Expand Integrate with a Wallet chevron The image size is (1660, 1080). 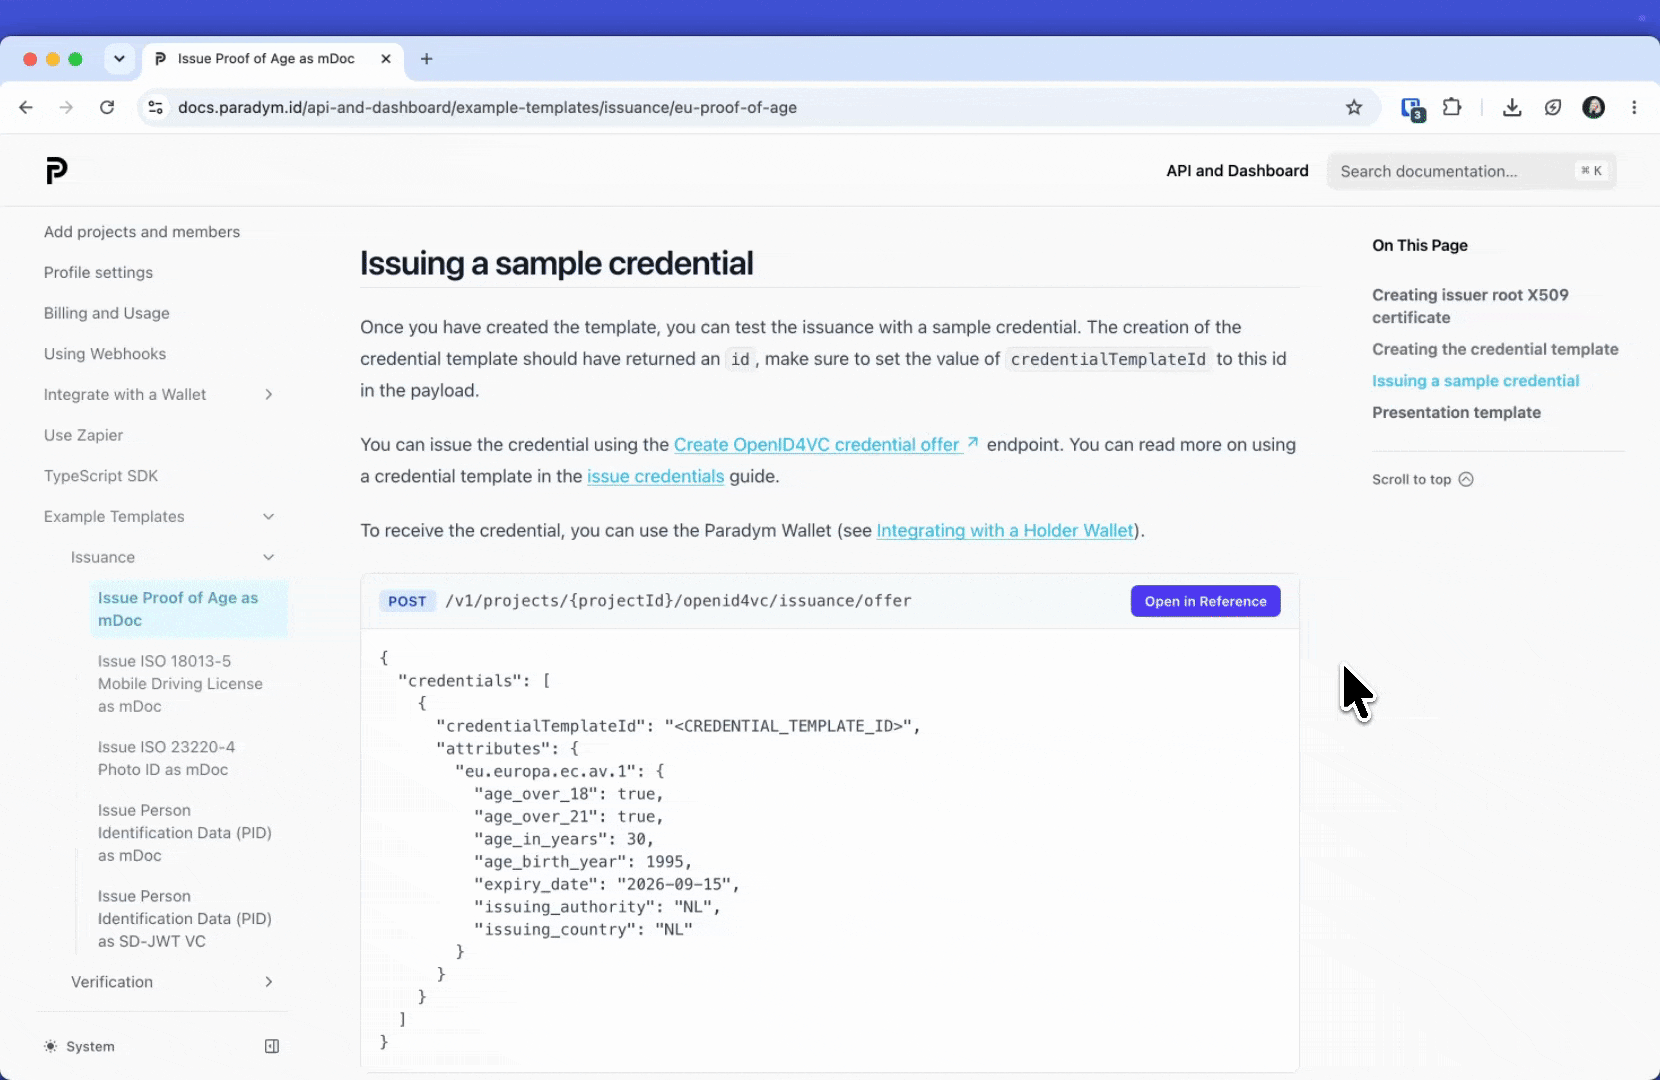coord(268,394)
